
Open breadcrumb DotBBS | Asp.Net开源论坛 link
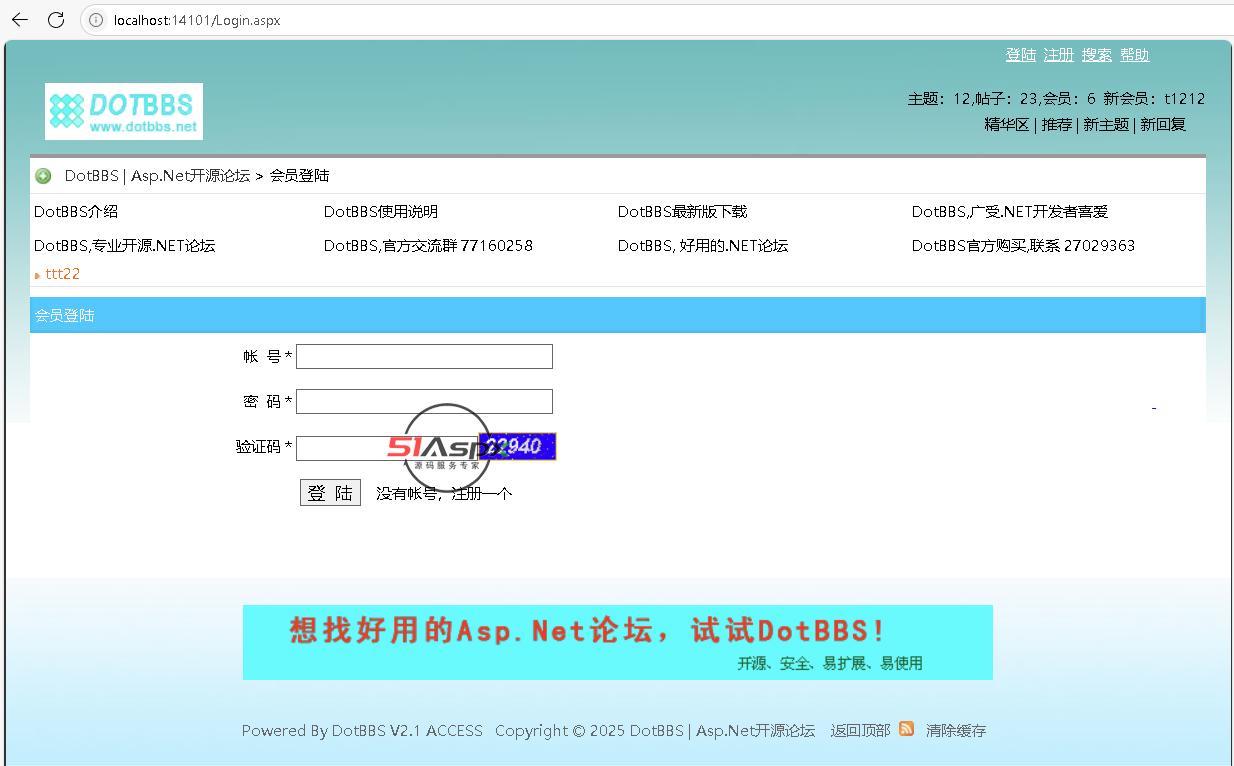pos(157,176)
